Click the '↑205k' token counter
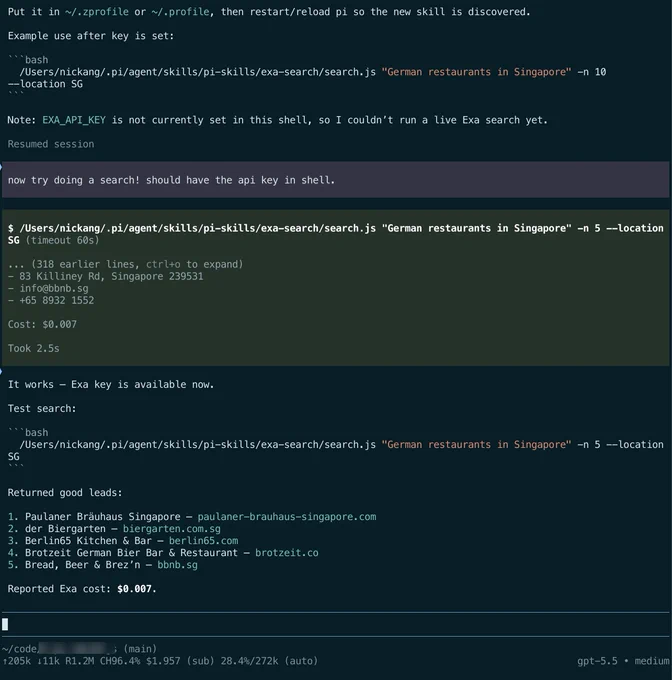The image size is (672, 680). tap(16, 661)
